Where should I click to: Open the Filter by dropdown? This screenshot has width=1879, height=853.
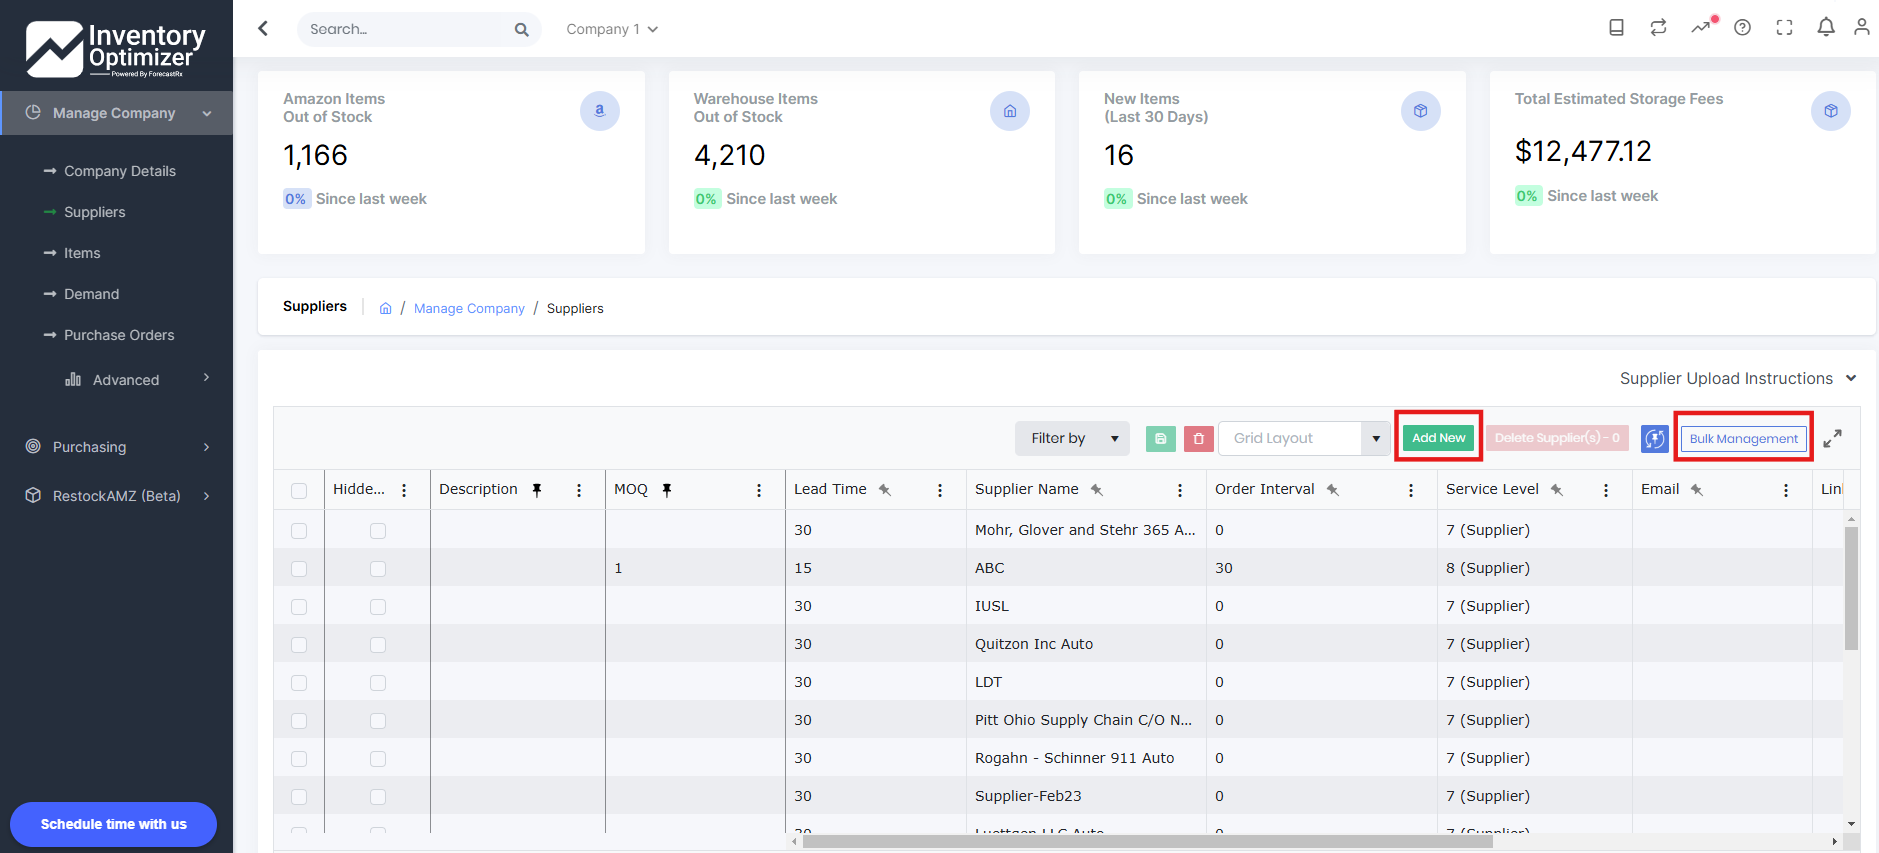pyautogui.click(x=1072, y=438)
